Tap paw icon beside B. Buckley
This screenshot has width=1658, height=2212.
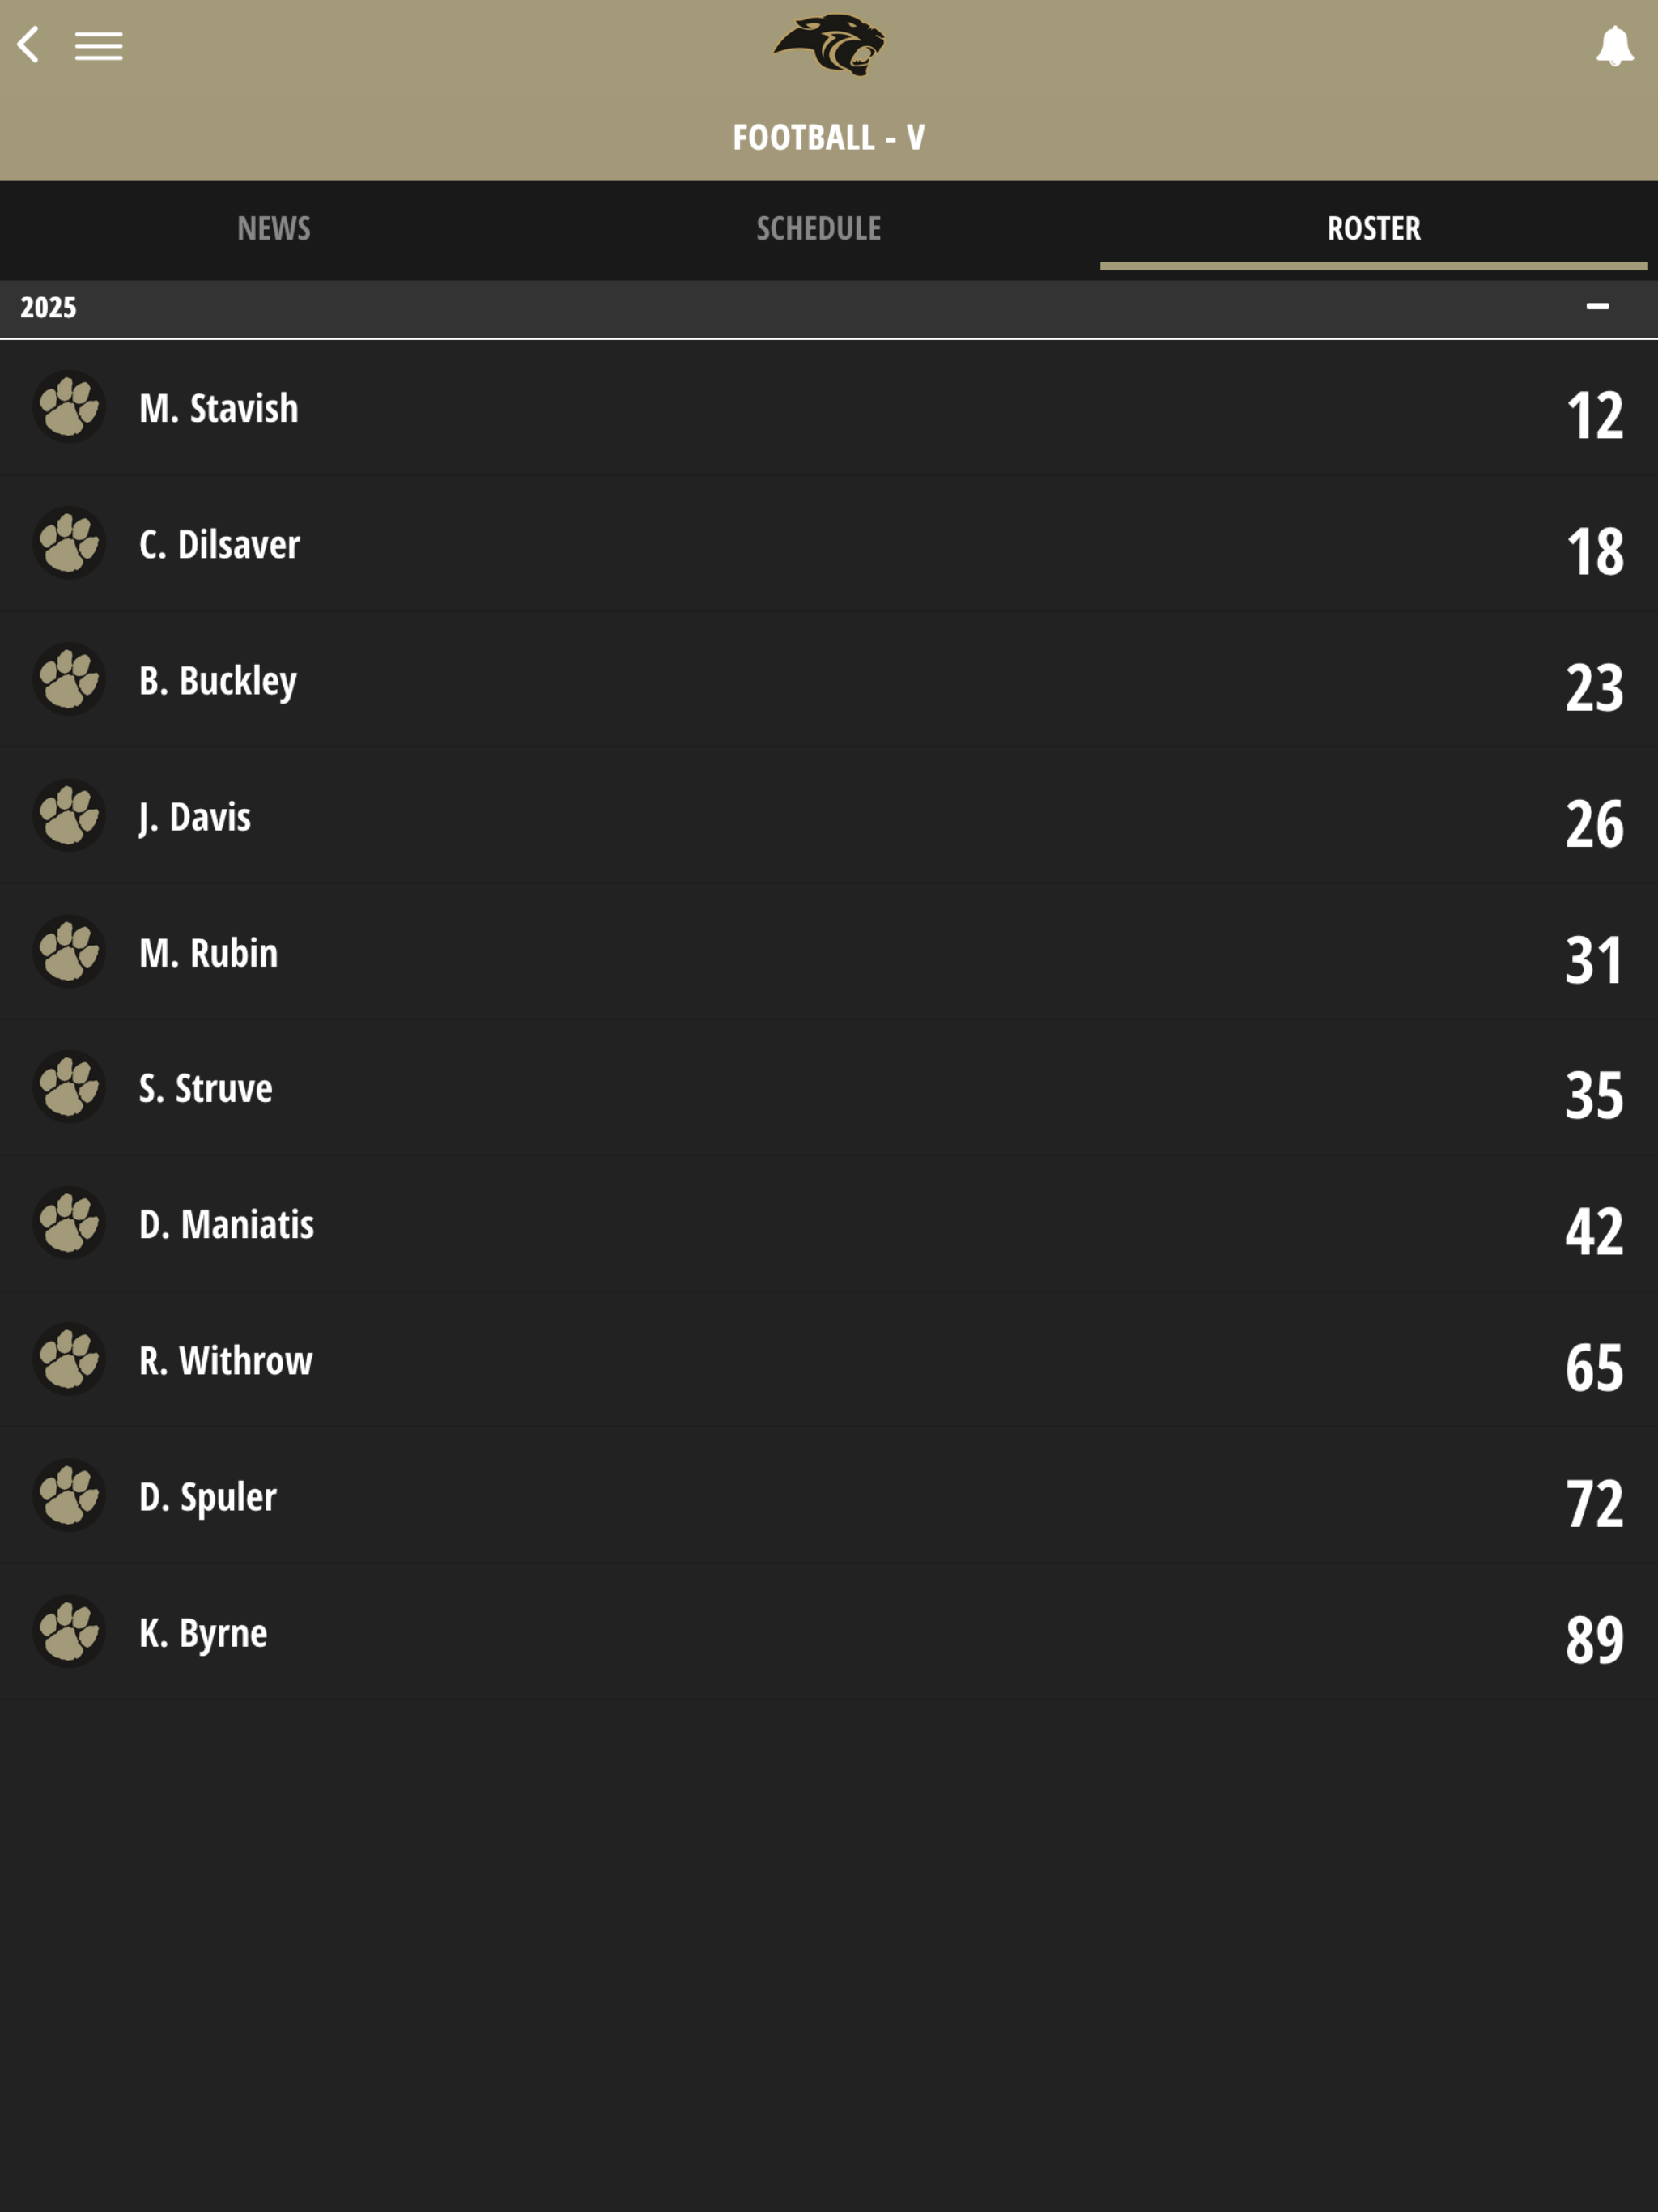point(69,679)
